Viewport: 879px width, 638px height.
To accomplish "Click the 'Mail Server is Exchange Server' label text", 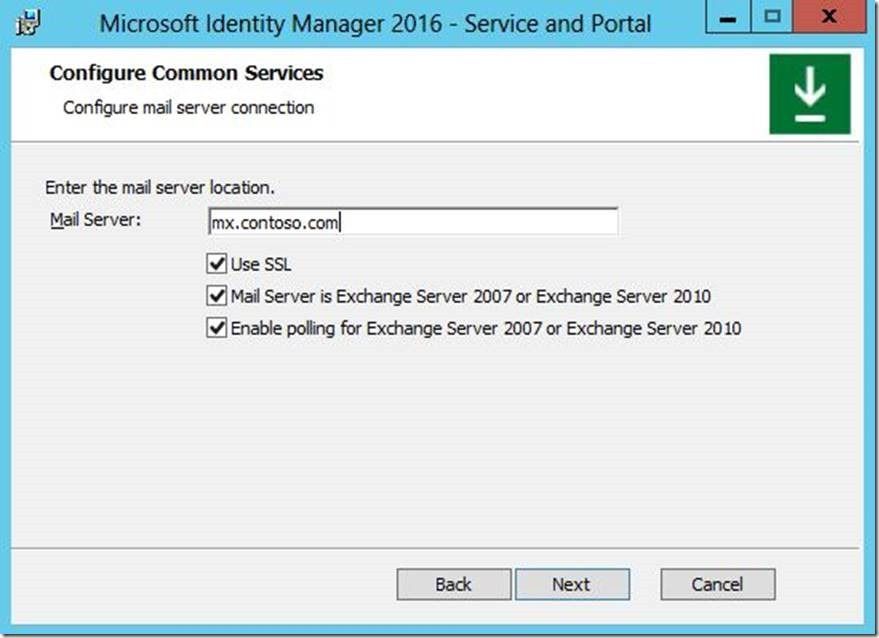I will pyautogui.click(x=470, y=297).
